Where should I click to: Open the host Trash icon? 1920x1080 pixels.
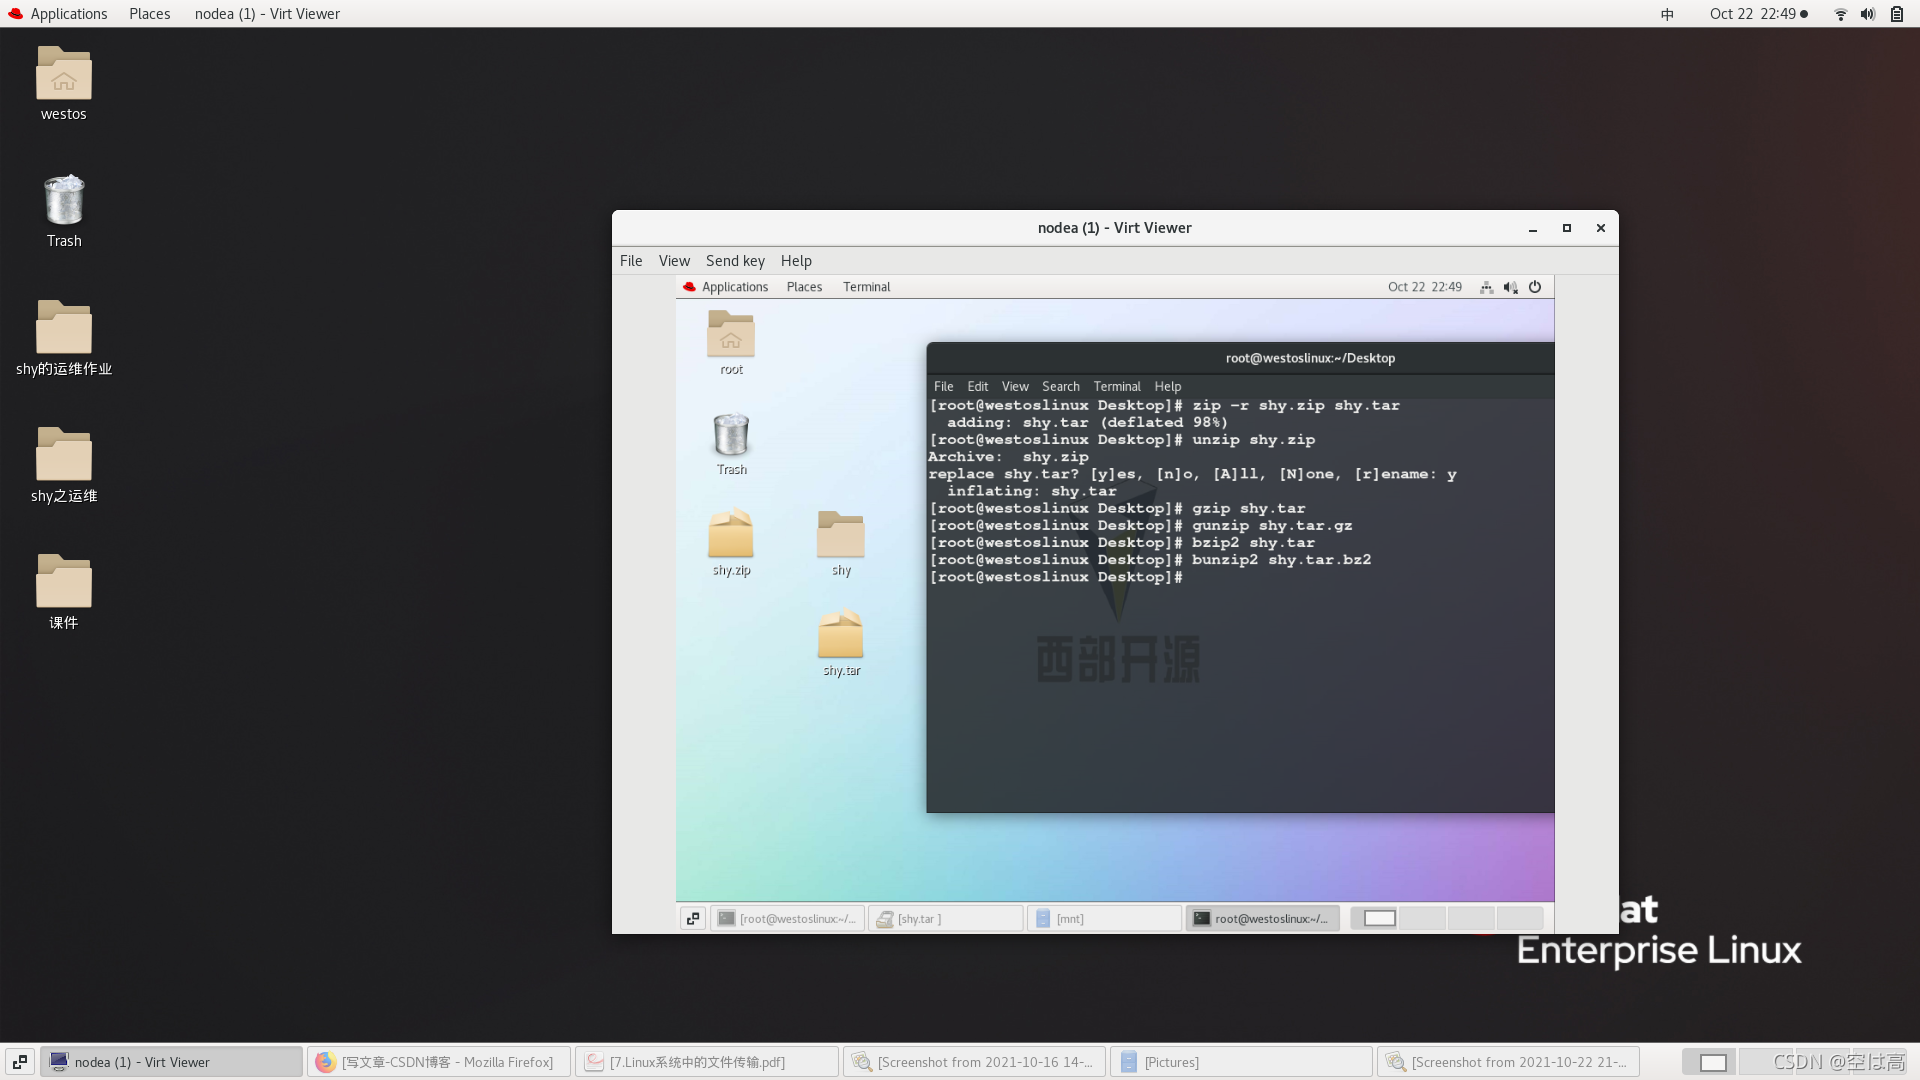64,201
